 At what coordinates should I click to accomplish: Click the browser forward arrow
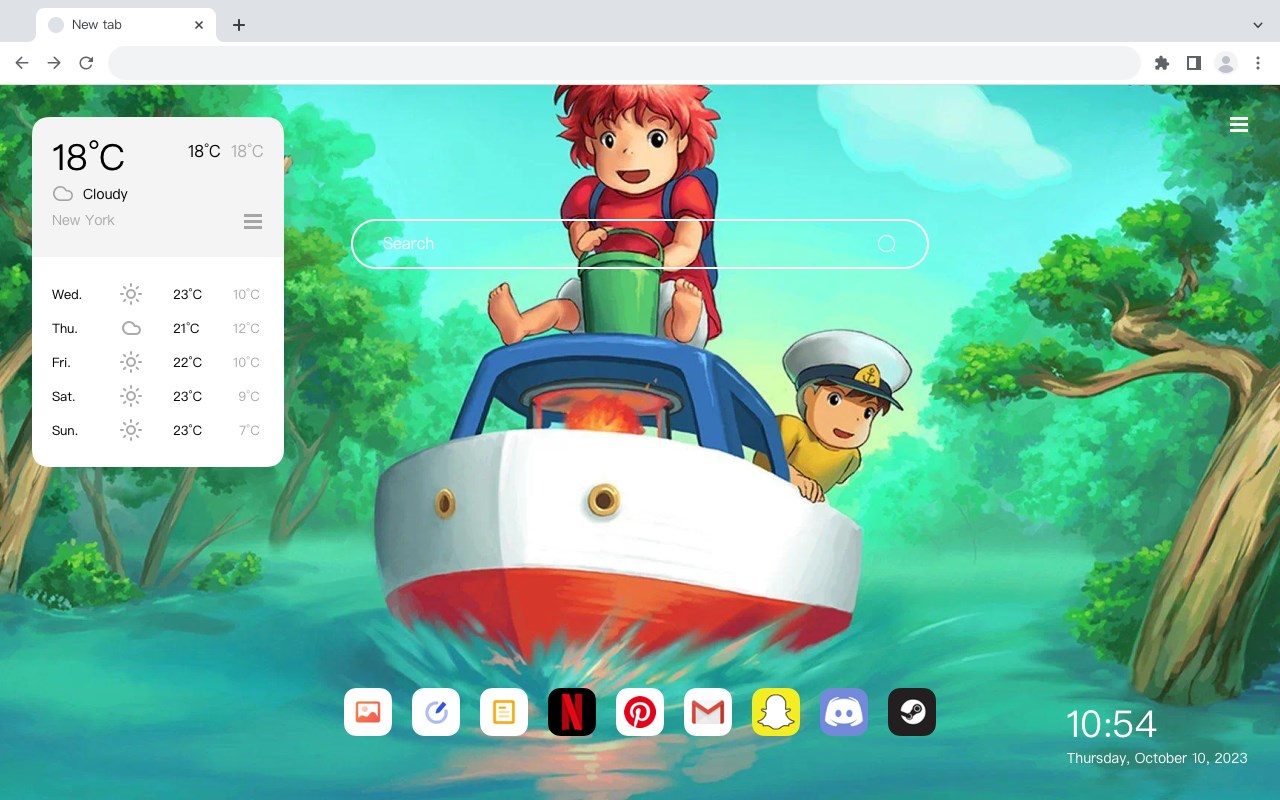click(x=54, y=63)
